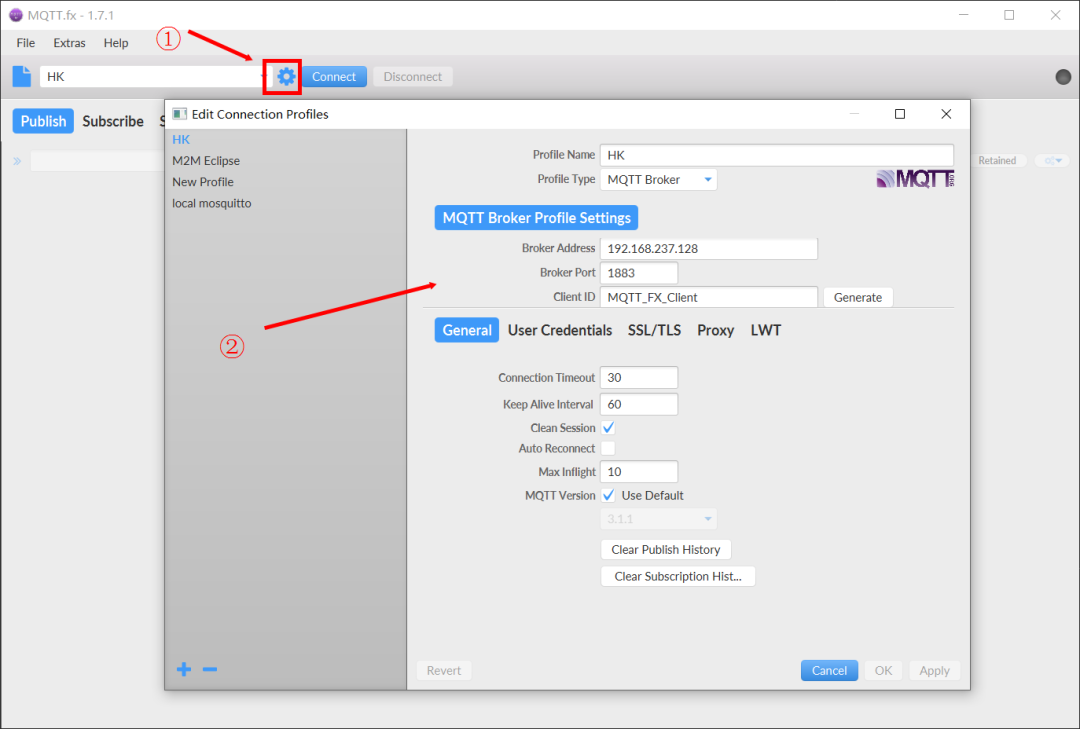The height and width of the screenshot is (729, 1080).
Task: Switch to the User Credentials tab
Action: [x=560, y=330]
